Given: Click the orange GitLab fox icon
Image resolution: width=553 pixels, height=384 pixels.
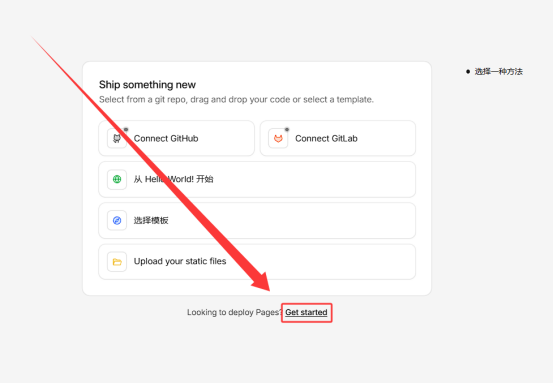Looking at the screenshot, I should tap(278, 139).
